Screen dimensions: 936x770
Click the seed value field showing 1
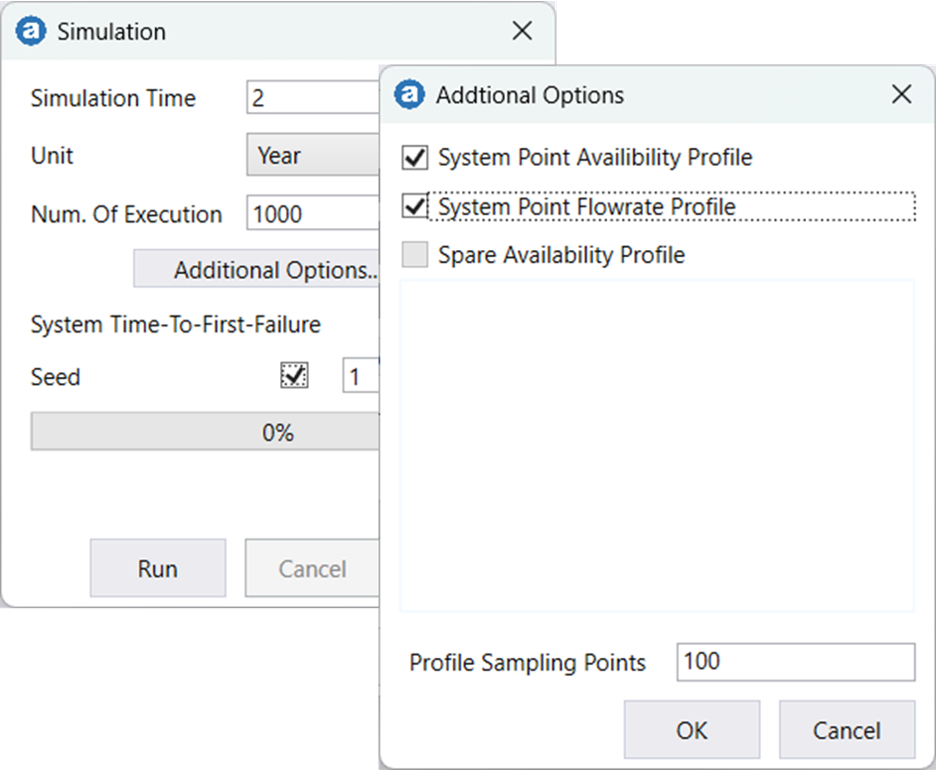pyautogui.click(x=362, y=374)
